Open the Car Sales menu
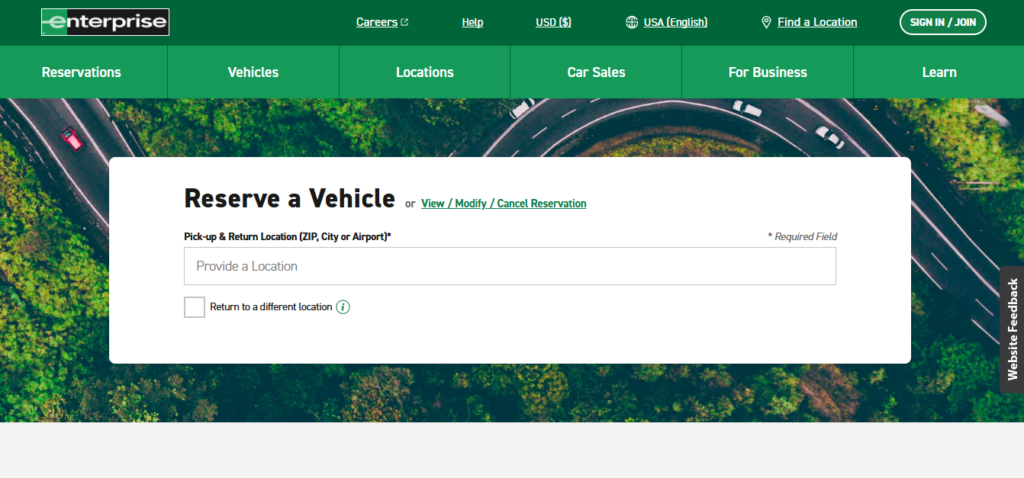1024x478 pixels. (596, 72)
